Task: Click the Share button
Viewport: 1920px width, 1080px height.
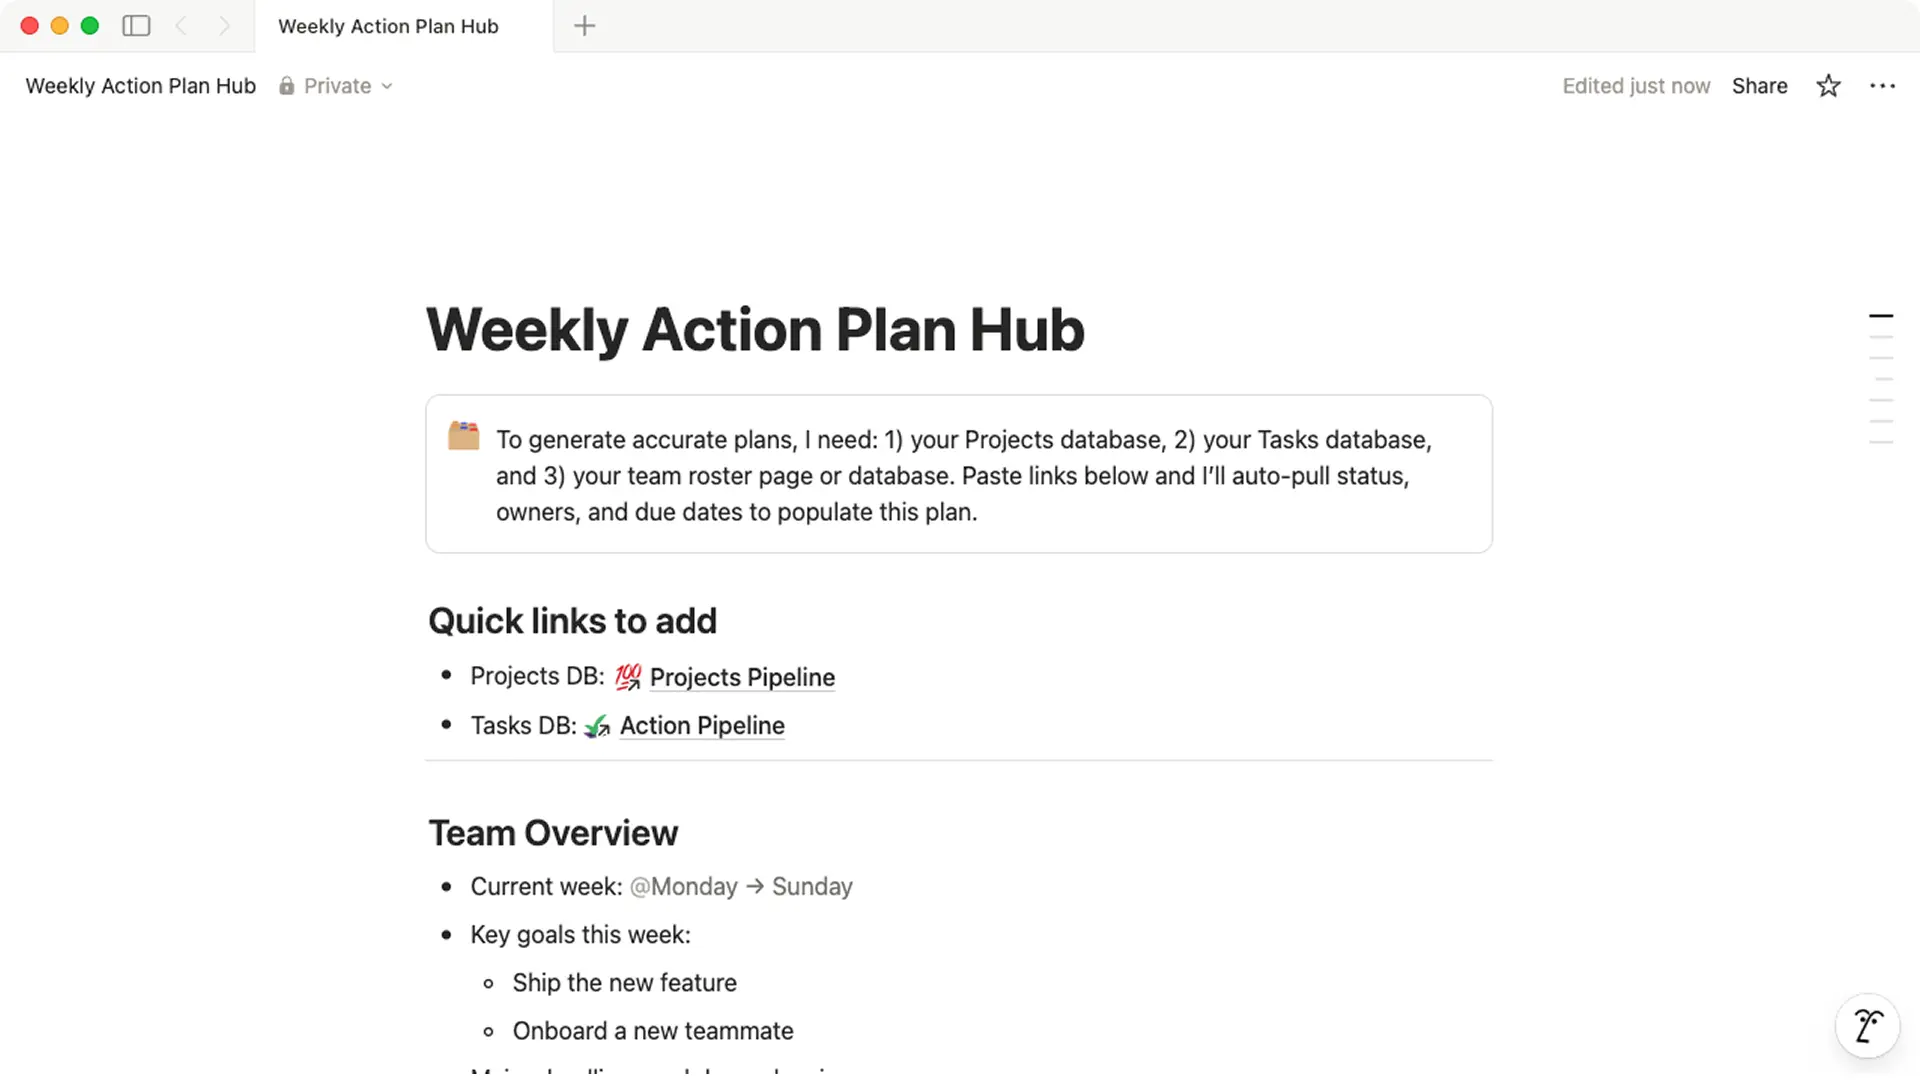Action: pyautogui.click(x=1759, y=86)
